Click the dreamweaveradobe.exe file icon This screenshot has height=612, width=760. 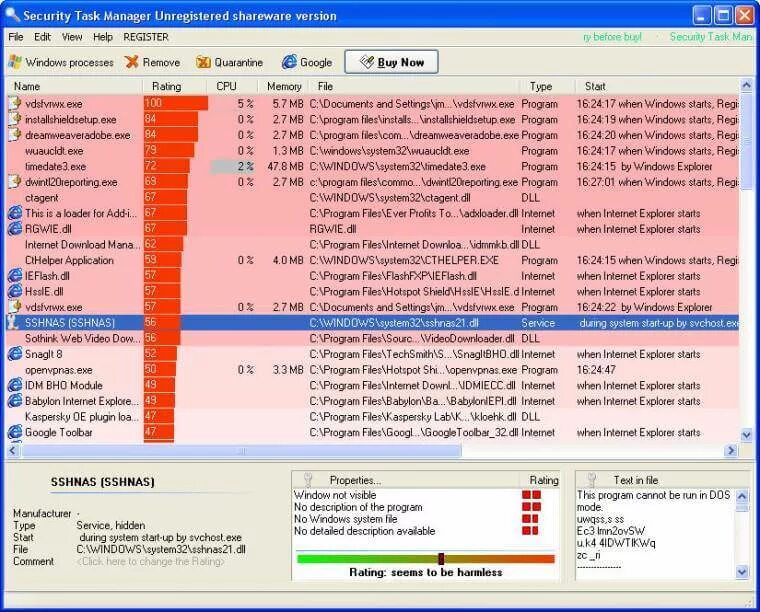tap(15, 135)
